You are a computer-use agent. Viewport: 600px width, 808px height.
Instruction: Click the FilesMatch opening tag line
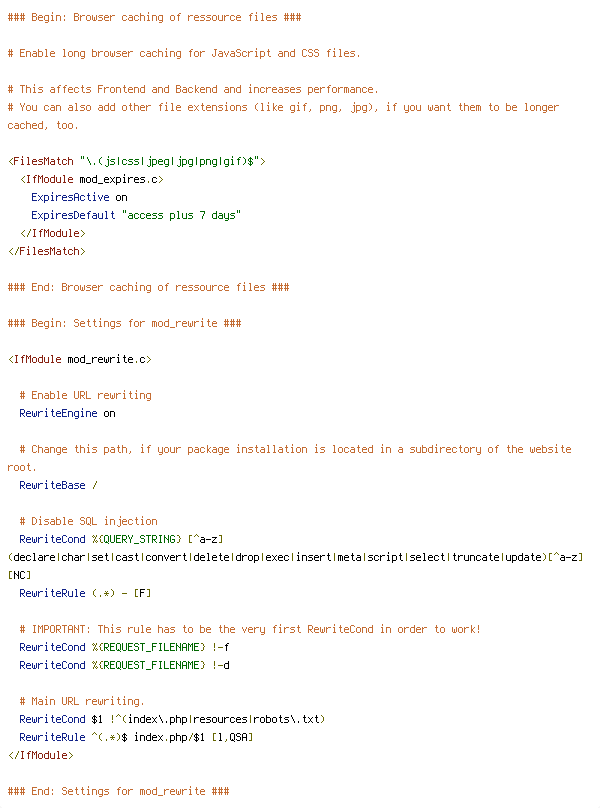[137, 161]
